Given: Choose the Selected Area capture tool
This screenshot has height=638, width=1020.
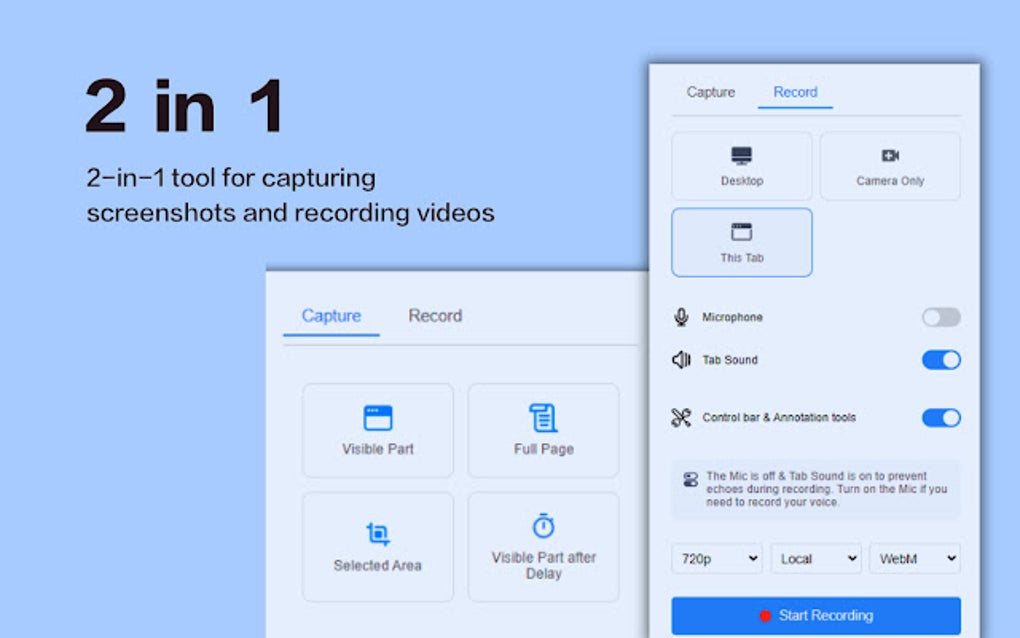Looking at the screenshot, I should click(377, 547).
